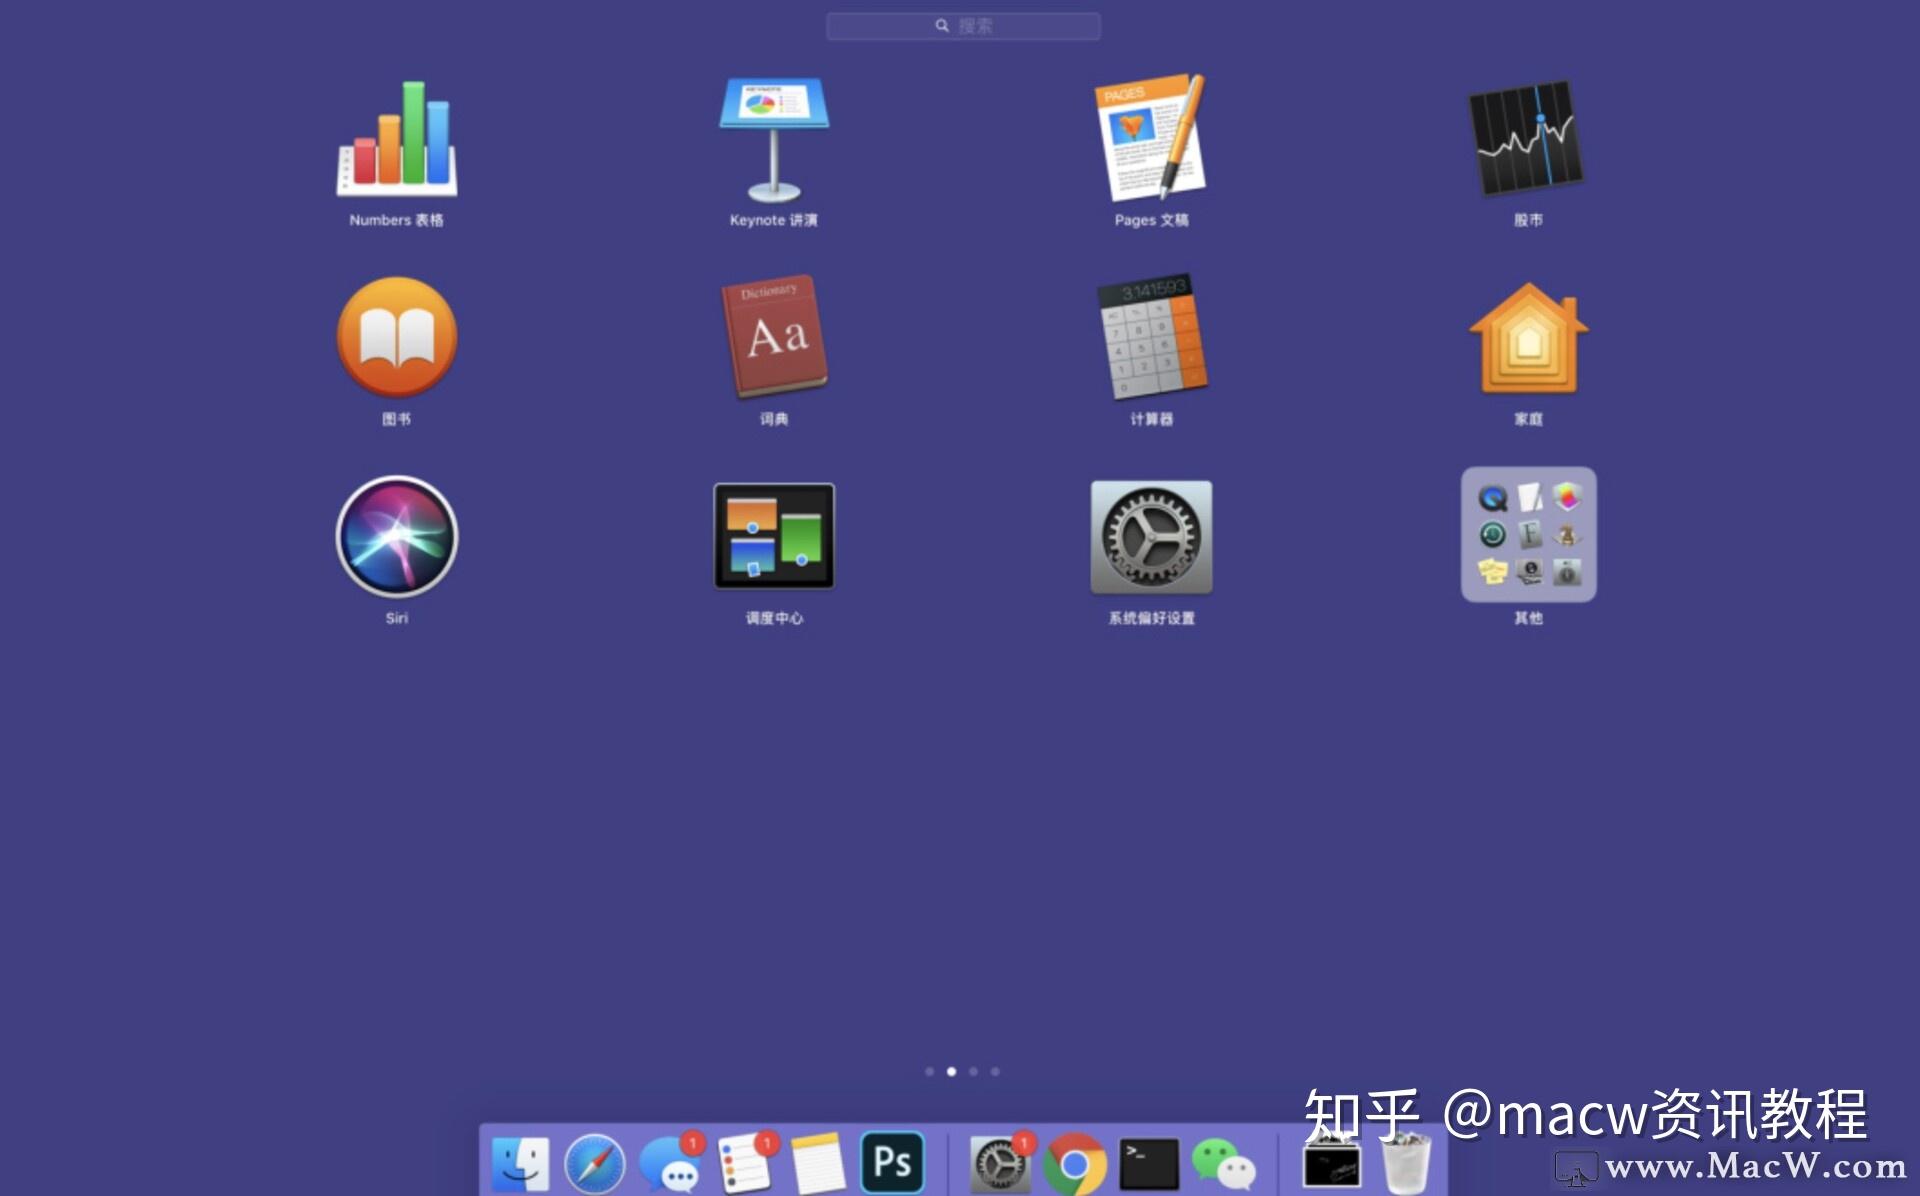
Task: Open 调度中心 Mission Control
Action: pos(774,536)
